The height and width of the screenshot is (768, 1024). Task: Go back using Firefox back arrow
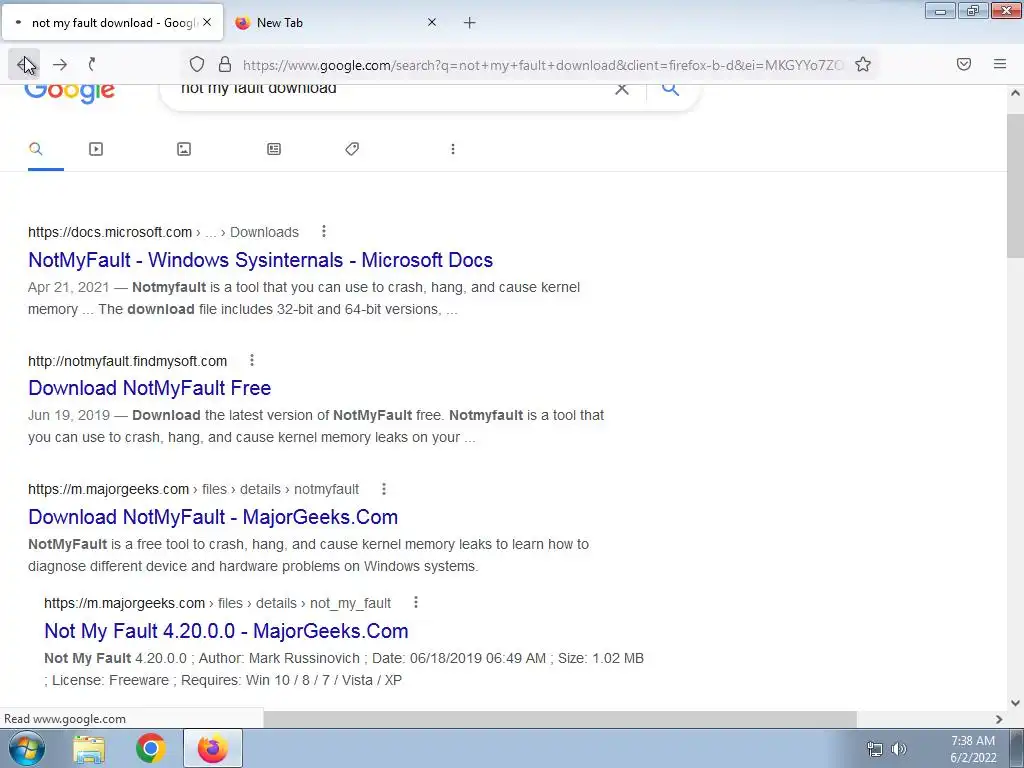click(x=24, y=64)
